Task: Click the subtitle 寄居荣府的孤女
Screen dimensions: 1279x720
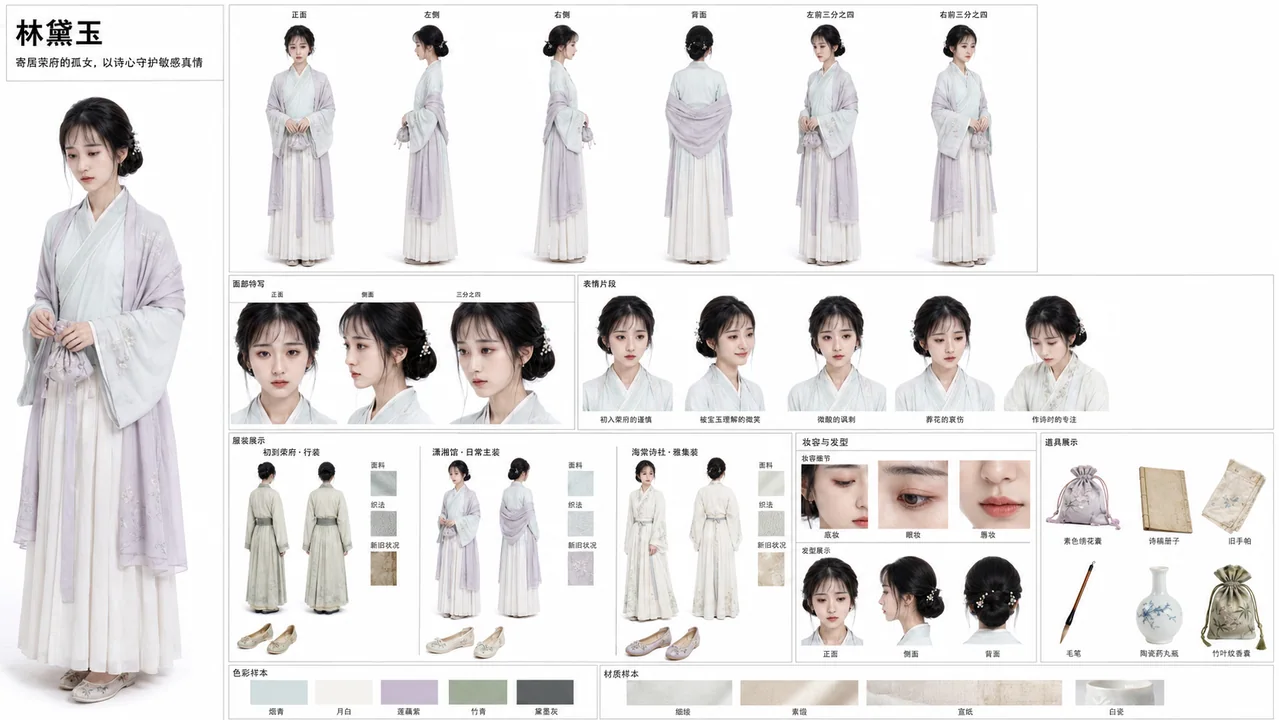Action: pos(57,62)
